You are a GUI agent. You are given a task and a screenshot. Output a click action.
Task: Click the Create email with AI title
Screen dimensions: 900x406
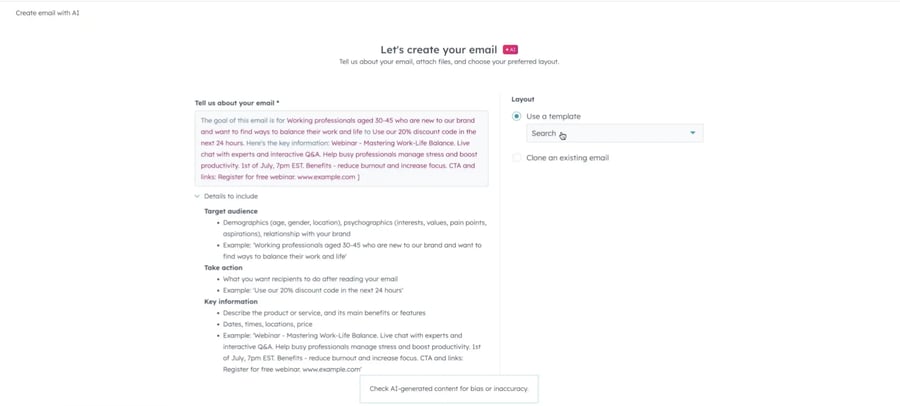pyautogui.click(x=47, y=13)
